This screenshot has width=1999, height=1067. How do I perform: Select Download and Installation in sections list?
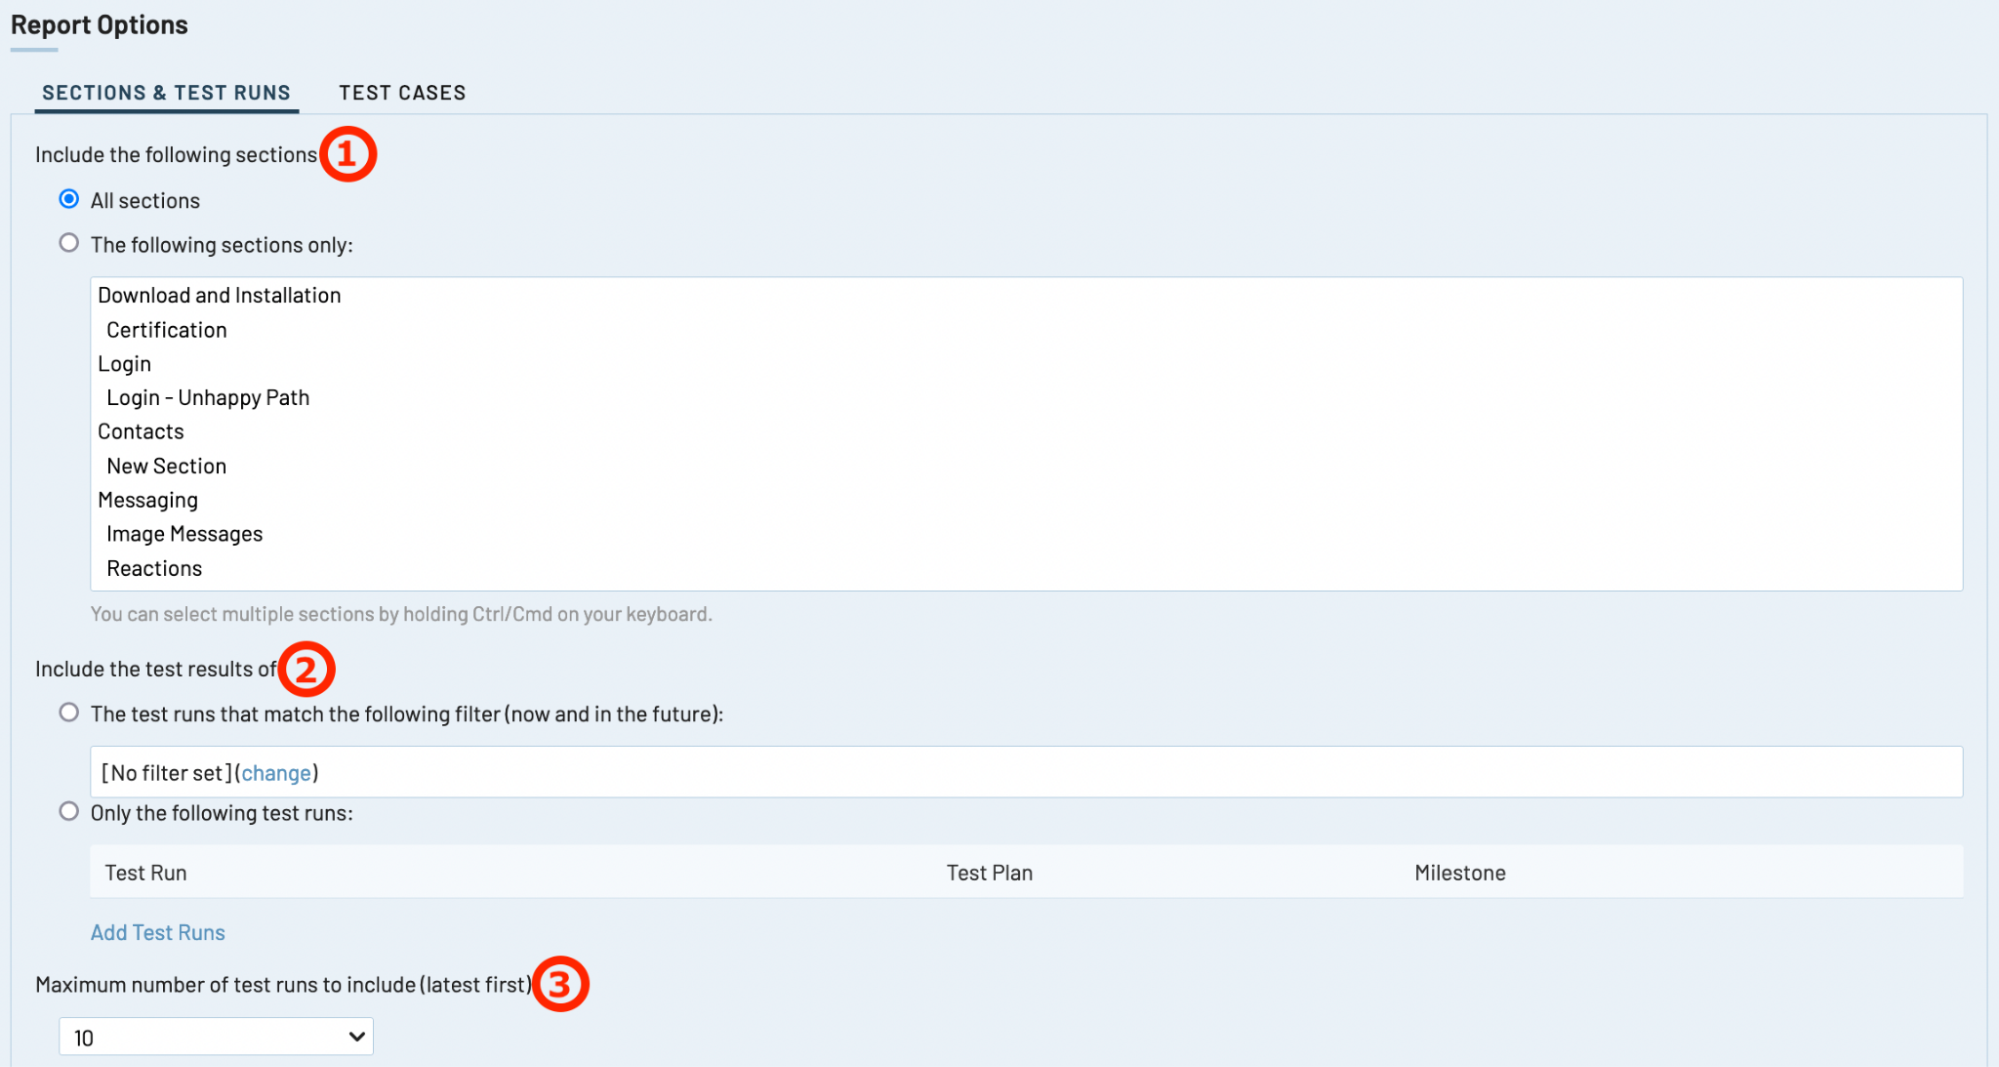coord(219,295)
